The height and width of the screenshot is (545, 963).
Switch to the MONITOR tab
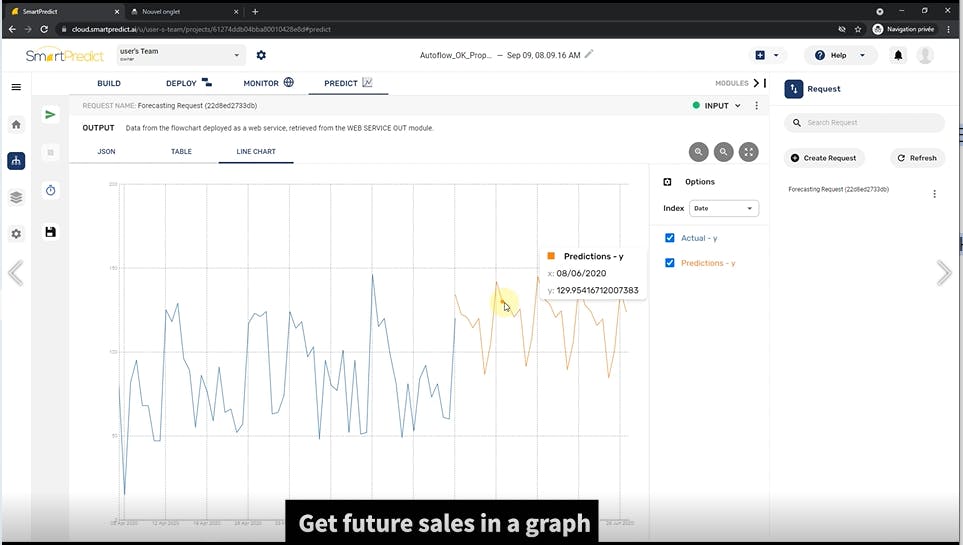[x=268, y=83]
